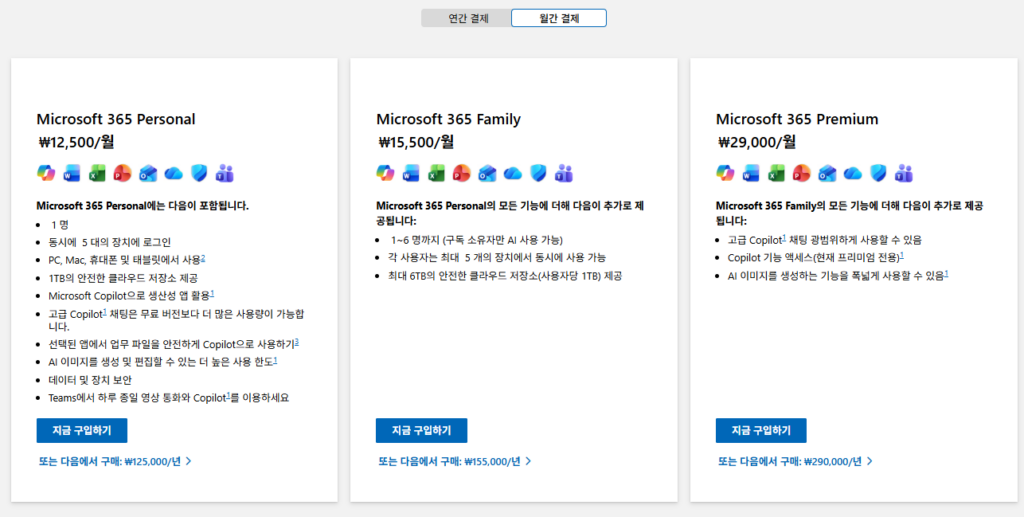
Task: Click the ₩15,500/월 price
Action: [x=416, y=142]
